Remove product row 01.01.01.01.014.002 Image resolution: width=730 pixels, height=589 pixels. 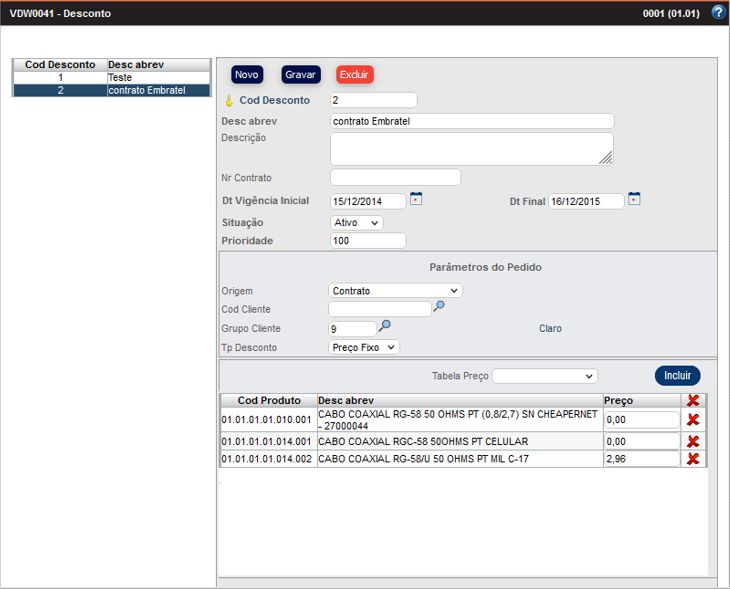click(x=693, y=459)
